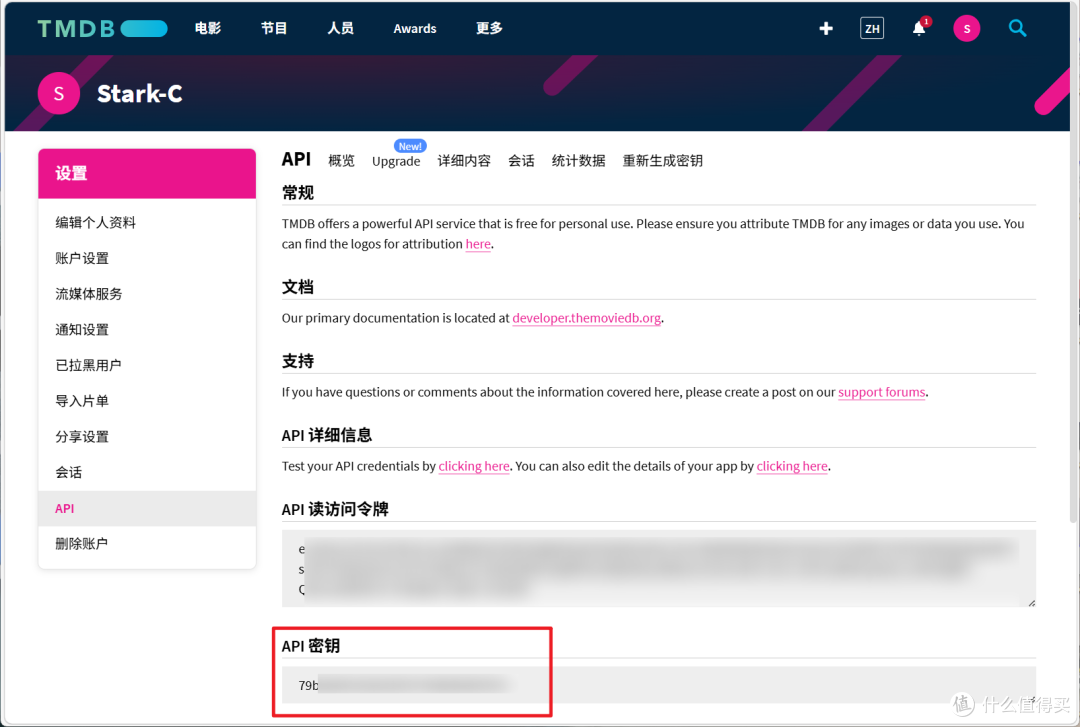1080x727 pixels.
Task: Open the notifications bell icon
Action: pos(919,28)
